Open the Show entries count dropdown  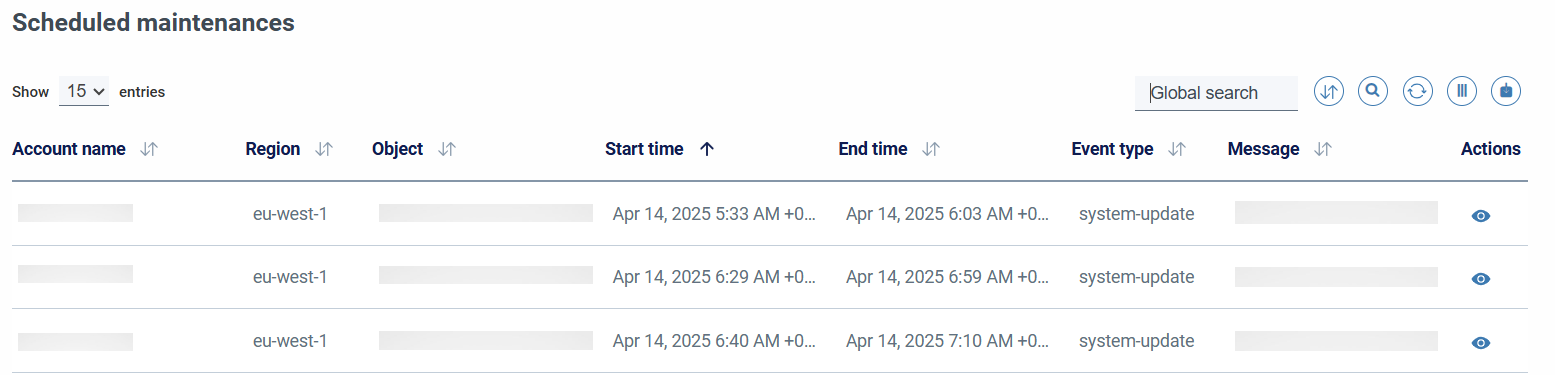[84, 91]
